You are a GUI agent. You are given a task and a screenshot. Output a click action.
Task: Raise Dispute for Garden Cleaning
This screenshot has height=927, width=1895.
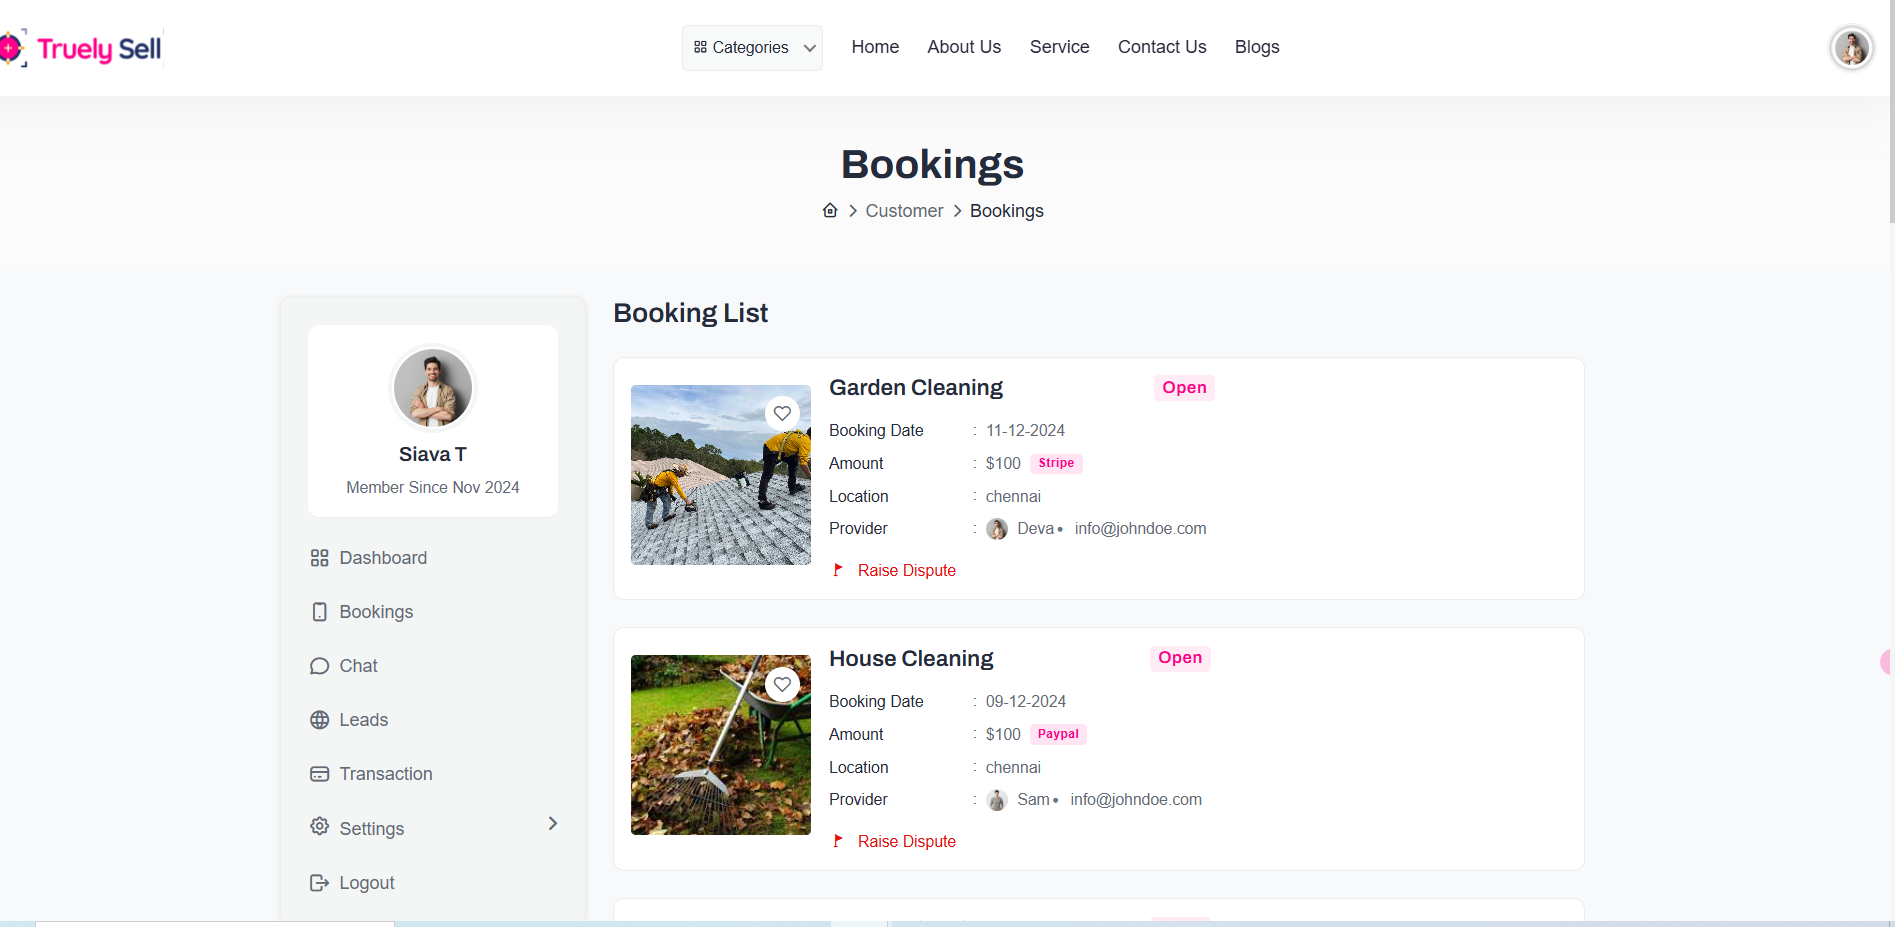pyautogui.click(x=906, y=570)
